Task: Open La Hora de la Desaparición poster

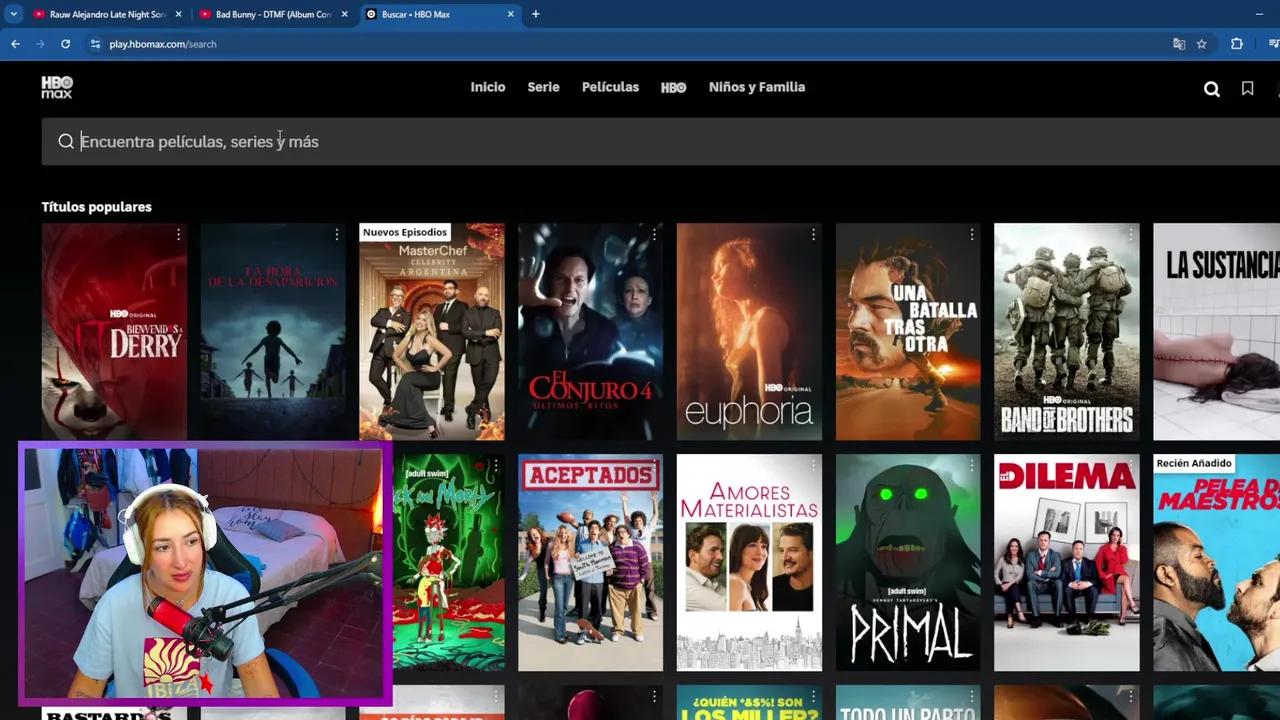Action: [x=273, y=331]
